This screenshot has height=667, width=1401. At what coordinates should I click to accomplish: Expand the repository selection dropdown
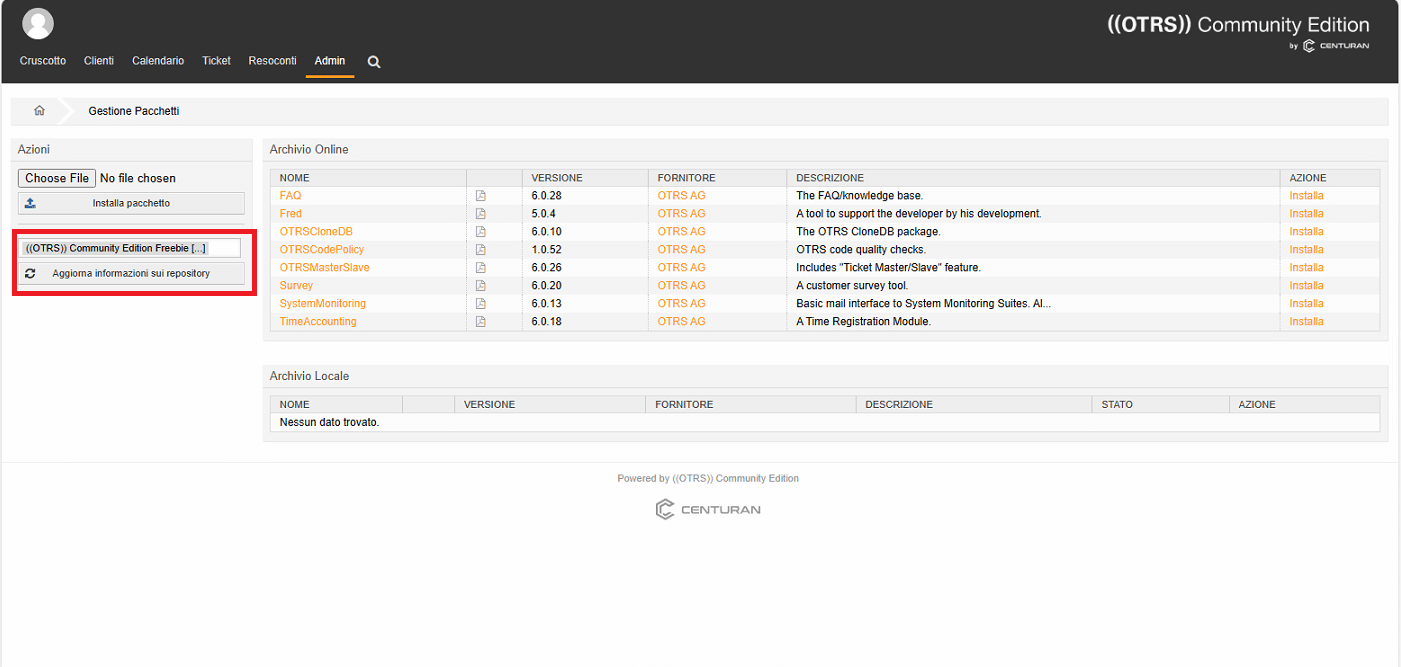tap(131, 248)
